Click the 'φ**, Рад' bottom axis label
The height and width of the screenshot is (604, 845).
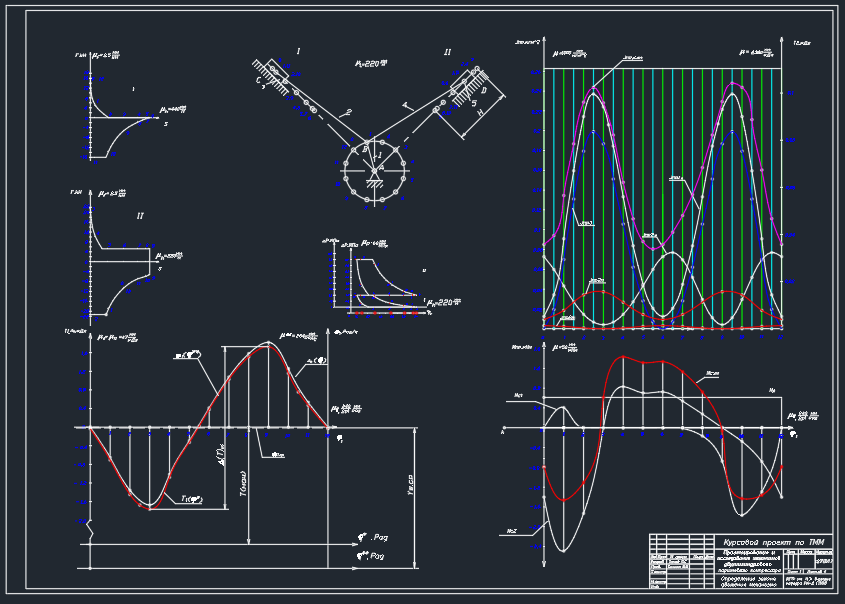coord(370,556)
